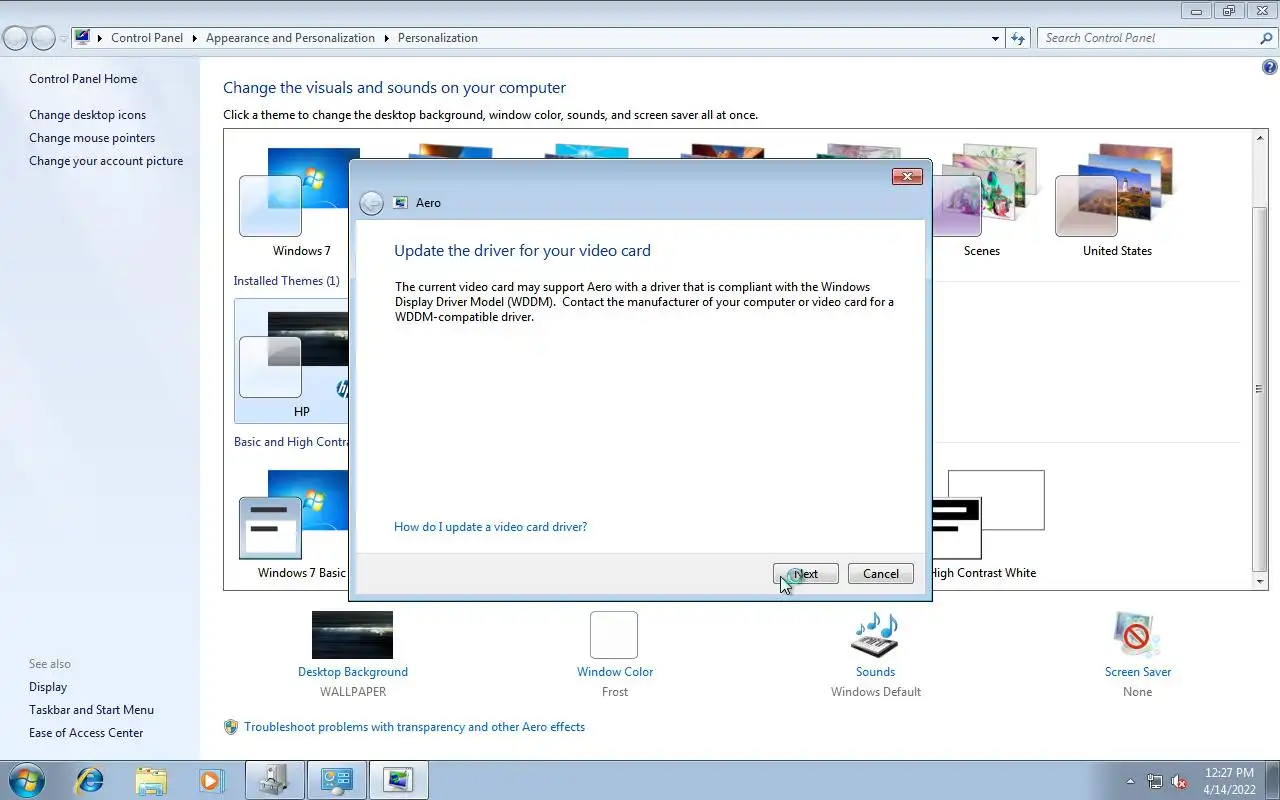This screenshot has height=800, width=1280.
Task: Open Taskbar and Start Menu link
Action: click(91, 710)
